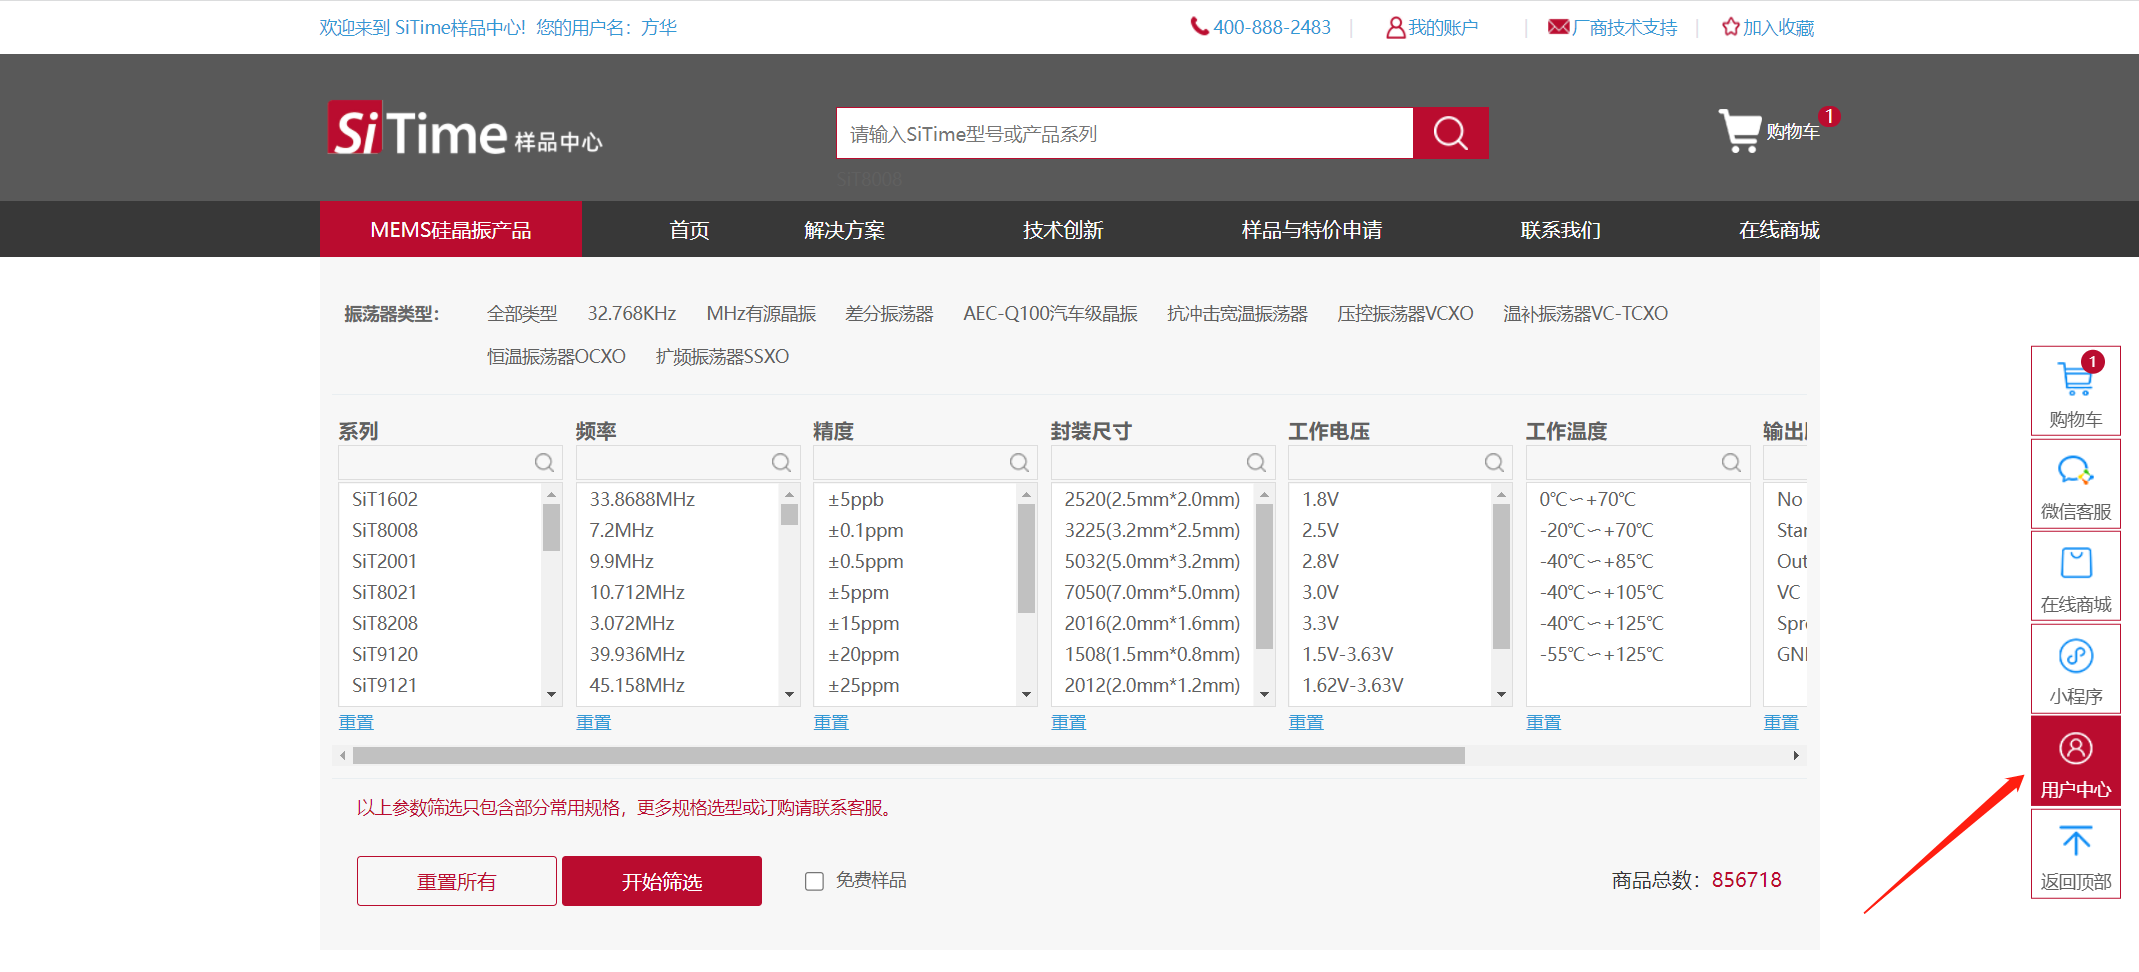Click the left arrow of horizontal filter scrollbar
The height and width of the screenshot is (972, 2139).
click(343, 755)
